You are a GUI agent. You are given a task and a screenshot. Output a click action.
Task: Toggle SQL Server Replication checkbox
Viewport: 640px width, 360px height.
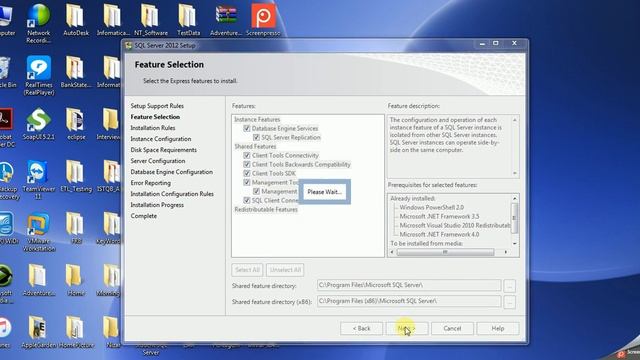pyautogui.click(x=256, y=137)
